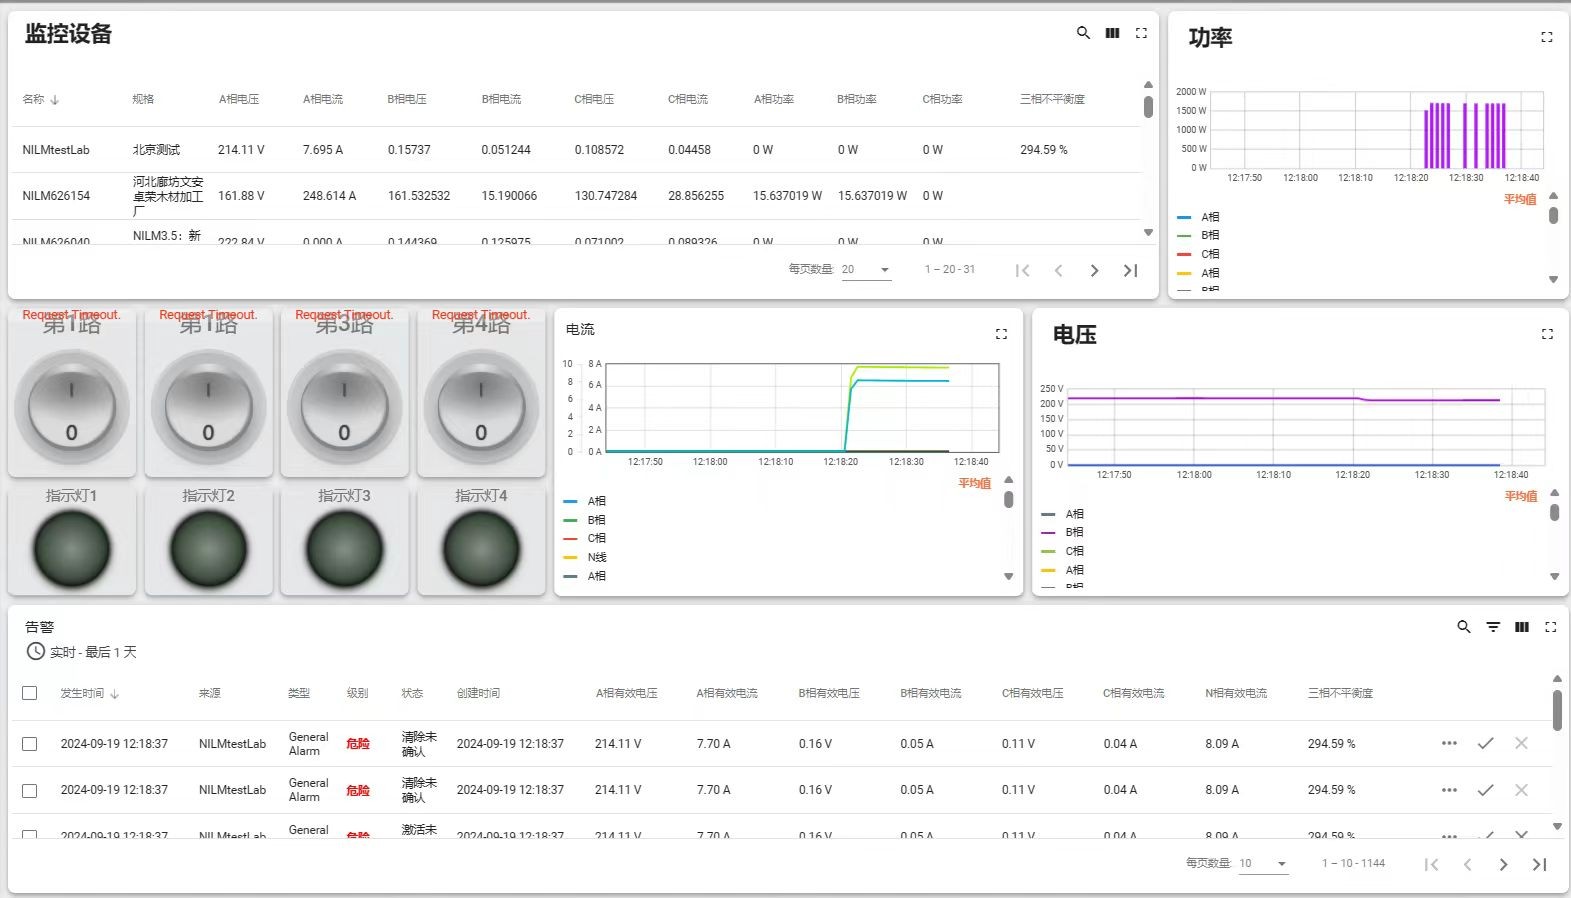Click the search icon in 告警 panel

(x=1464, y=627)
